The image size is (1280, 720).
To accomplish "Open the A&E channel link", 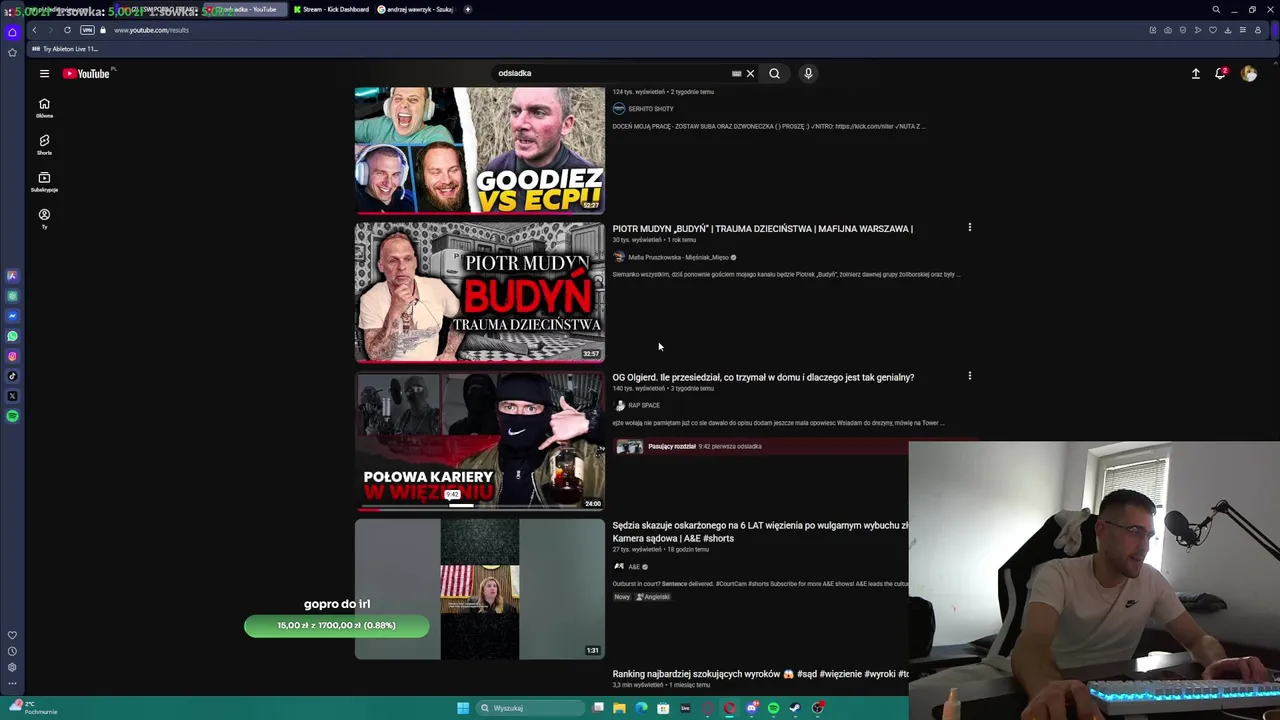I will pos(634,567).
